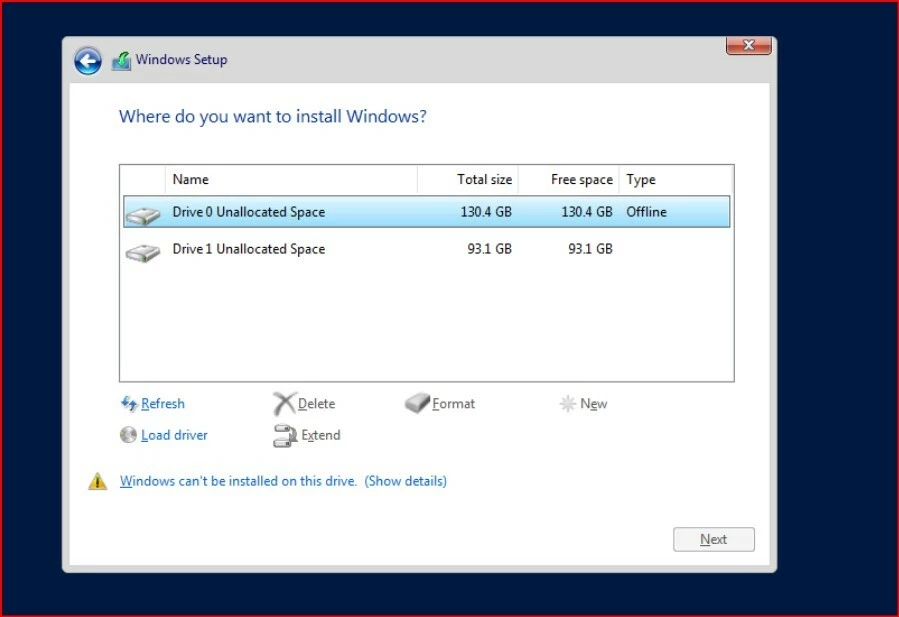This screenshot has width=899, height=617.
Task: Select Drive 0 Unallocated Space row
Action: (427, 212)
